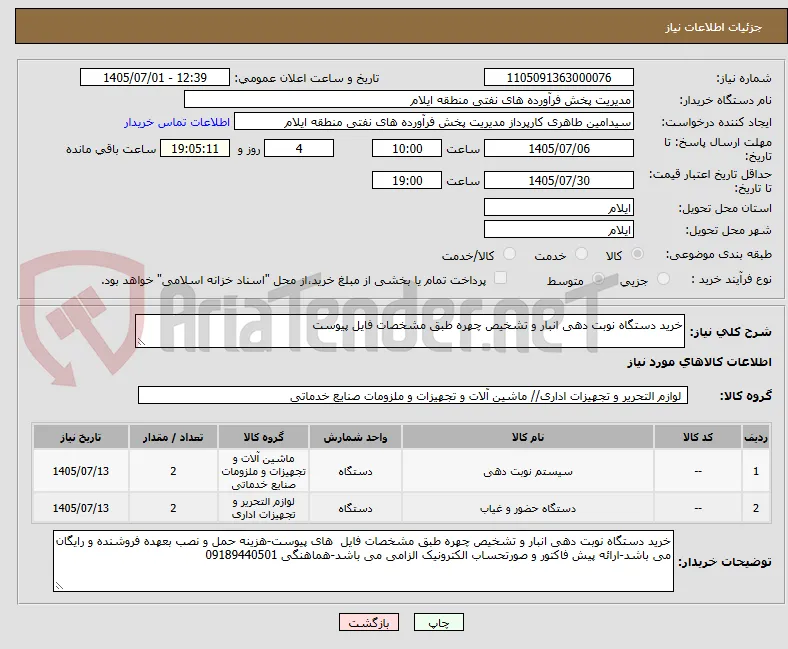Click the request creator field سیدامین طاهری
The height and width of the screenshot is (649, 788).
click(434, 122)
